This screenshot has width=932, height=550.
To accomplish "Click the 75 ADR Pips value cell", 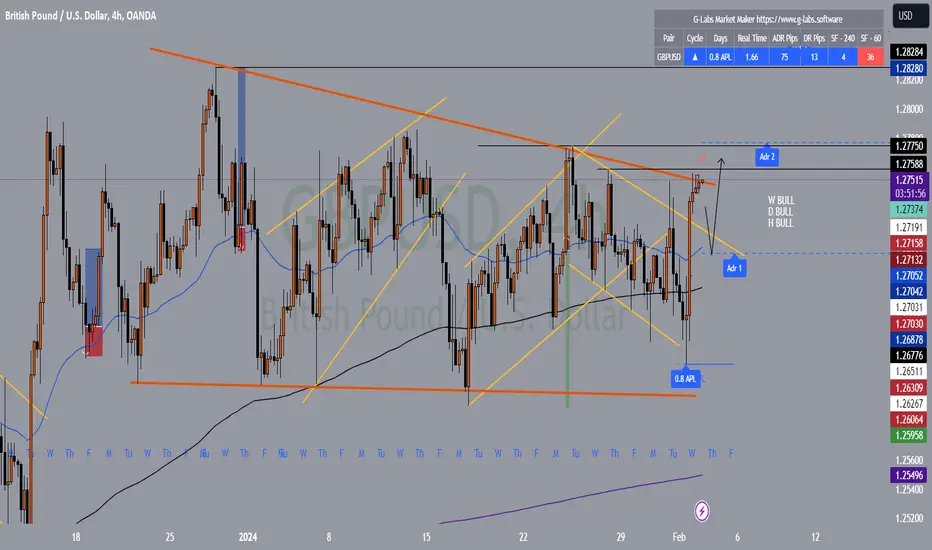I will click(x=785, y=57).
